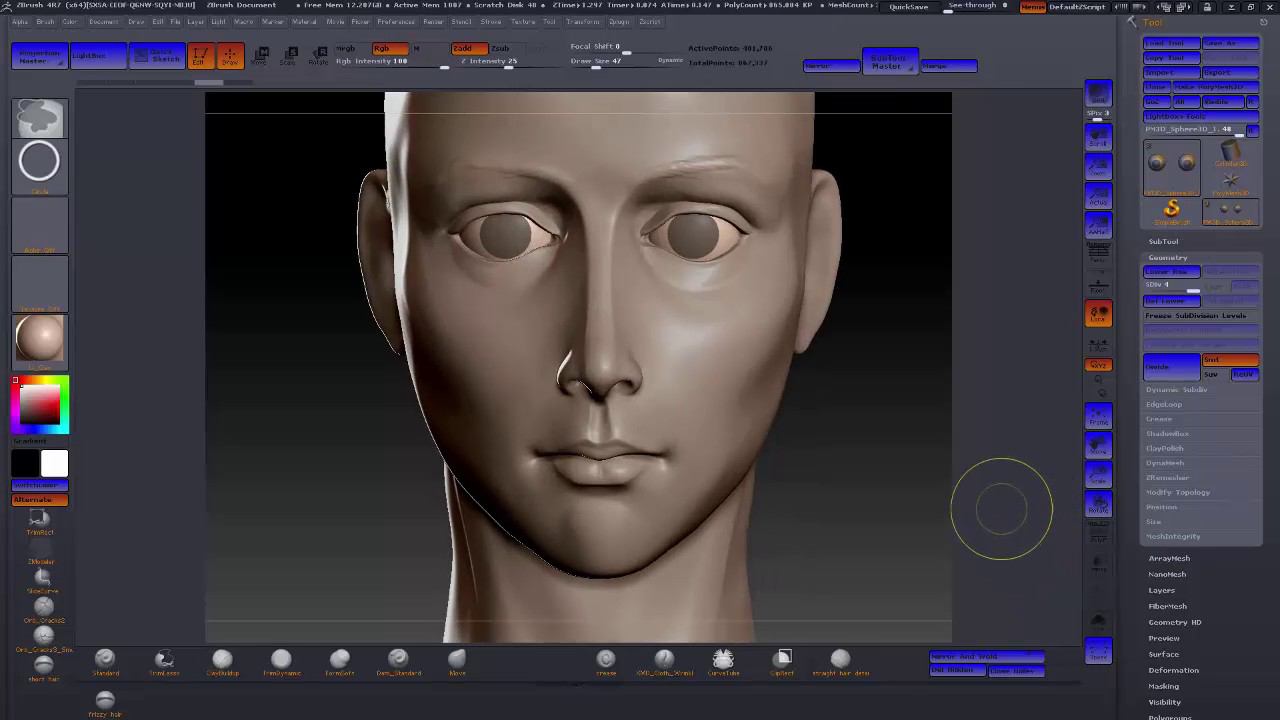Activate the Rotate transform icon
This screenshot has height=720, width=1280.
tap(318, 55)
